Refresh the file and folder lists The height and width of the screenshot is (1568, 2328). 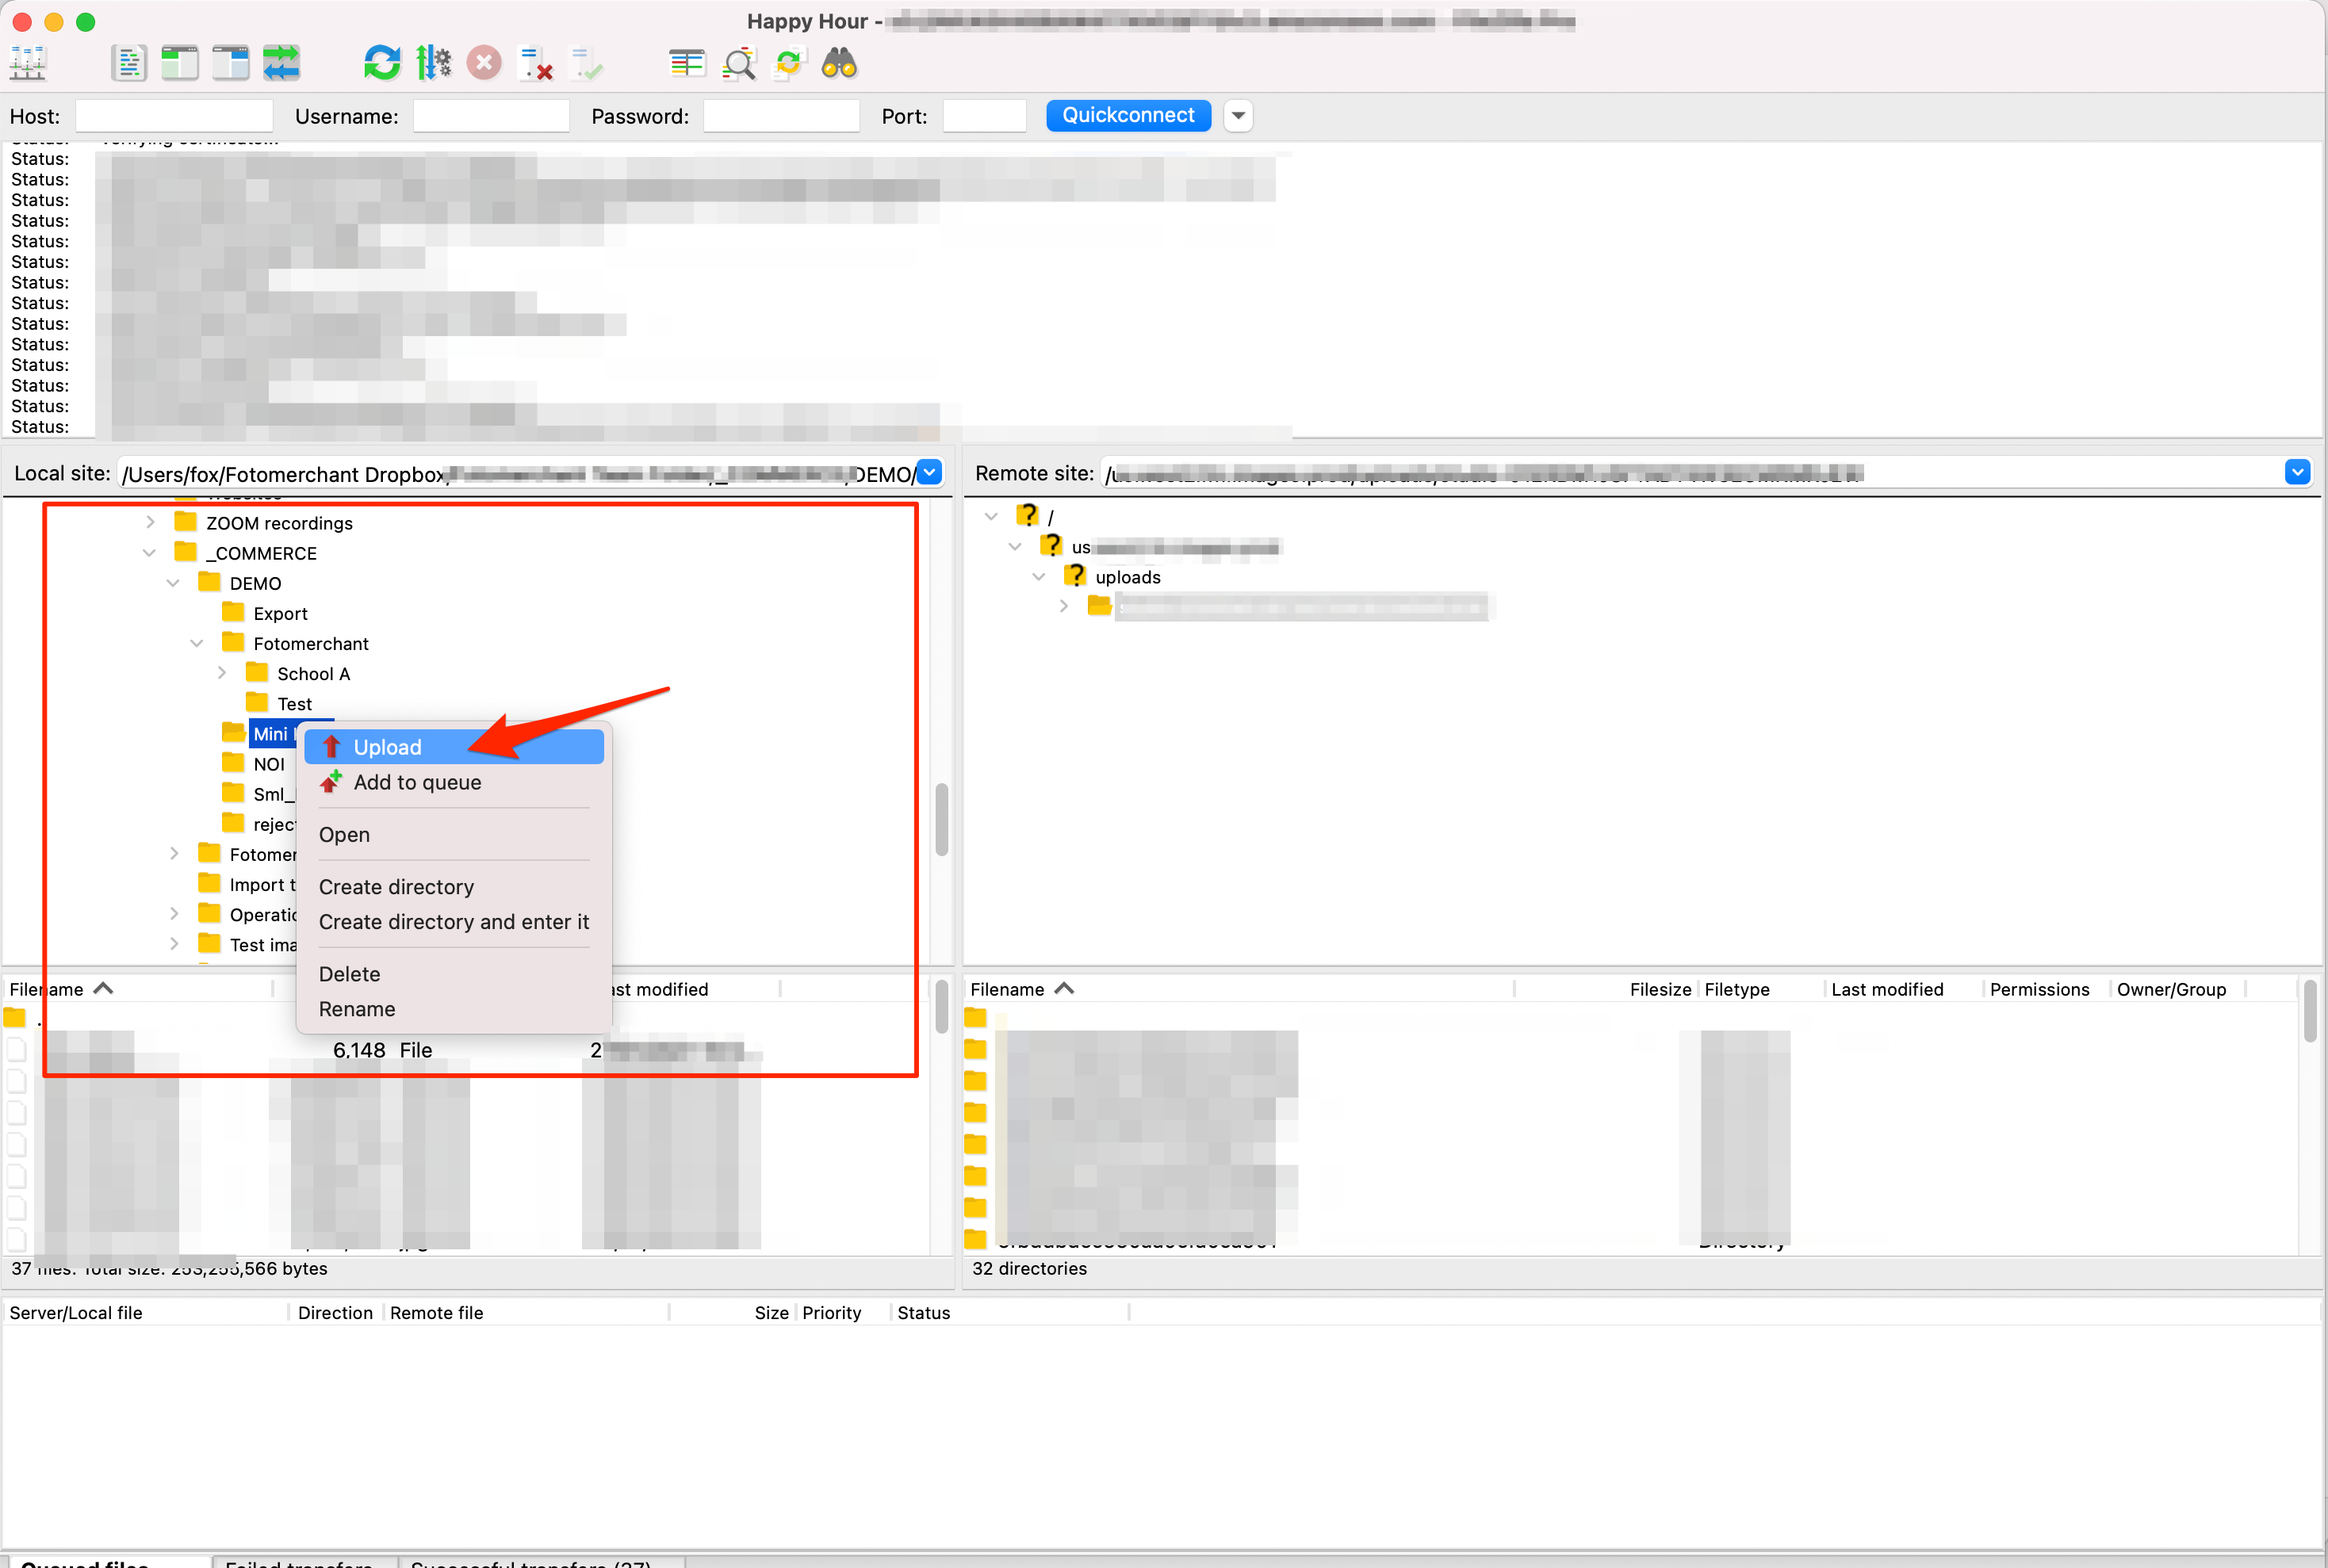click(382, 63)
